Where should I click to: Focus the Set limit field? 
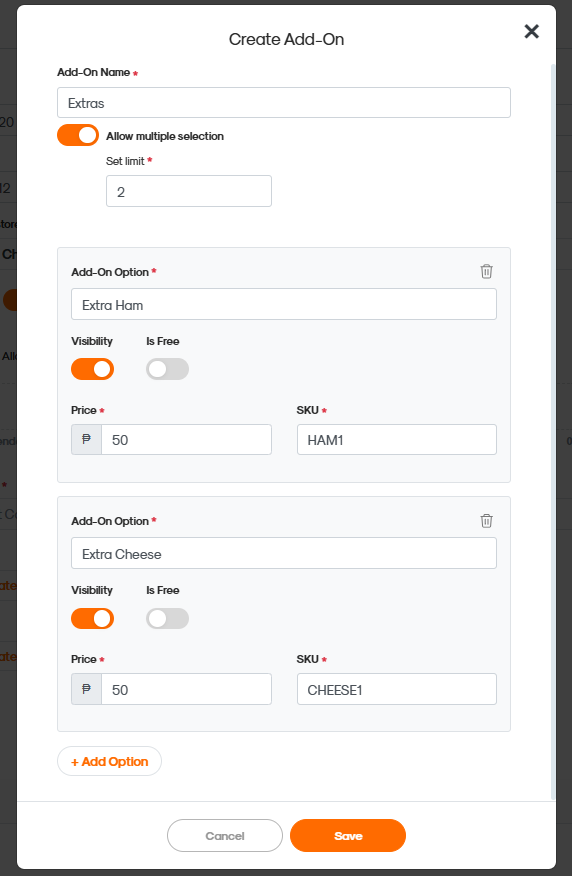(x=189, y=191)
